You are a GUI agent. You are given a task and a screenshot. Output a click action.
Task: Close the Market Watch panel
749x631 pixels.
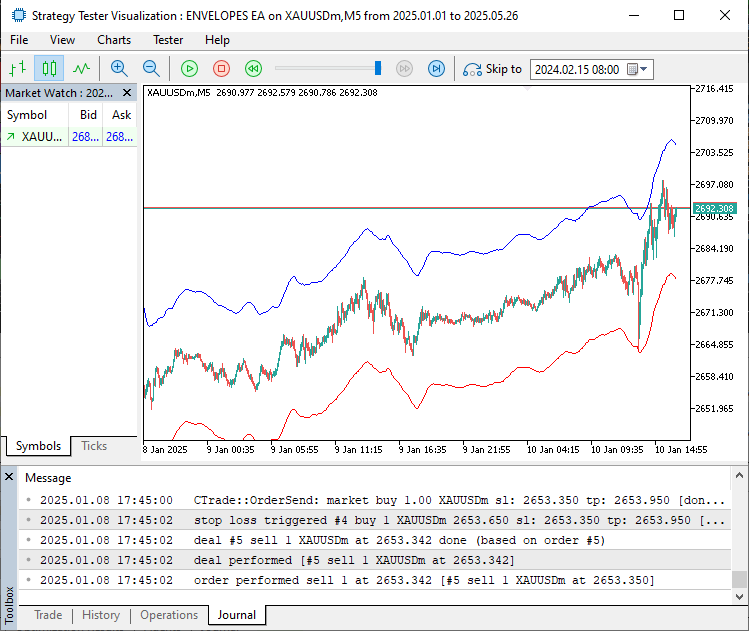(x=129, y=93)
